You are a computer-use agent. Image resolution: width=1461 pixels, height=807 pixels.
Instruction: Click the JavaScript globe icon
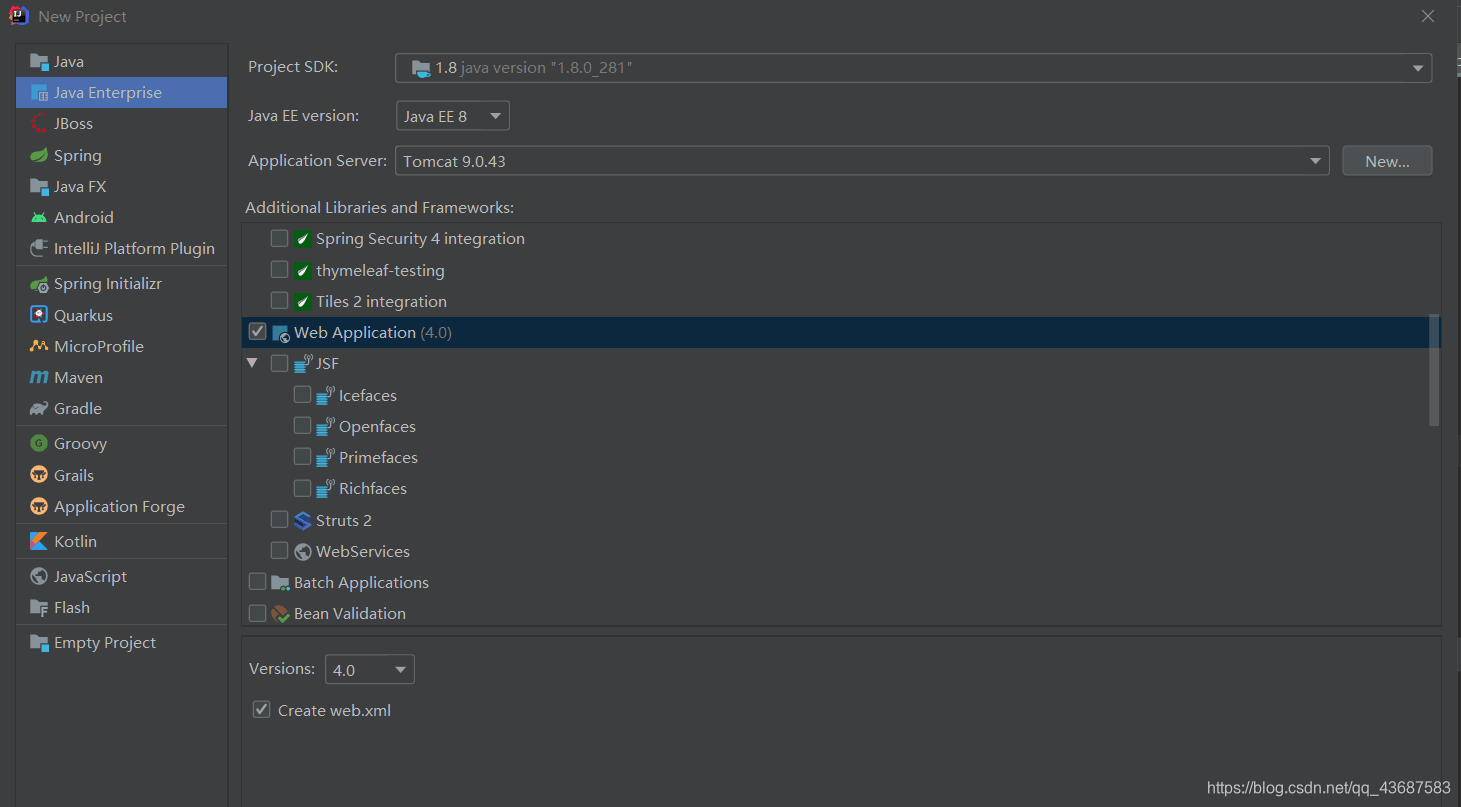point(39,576)
